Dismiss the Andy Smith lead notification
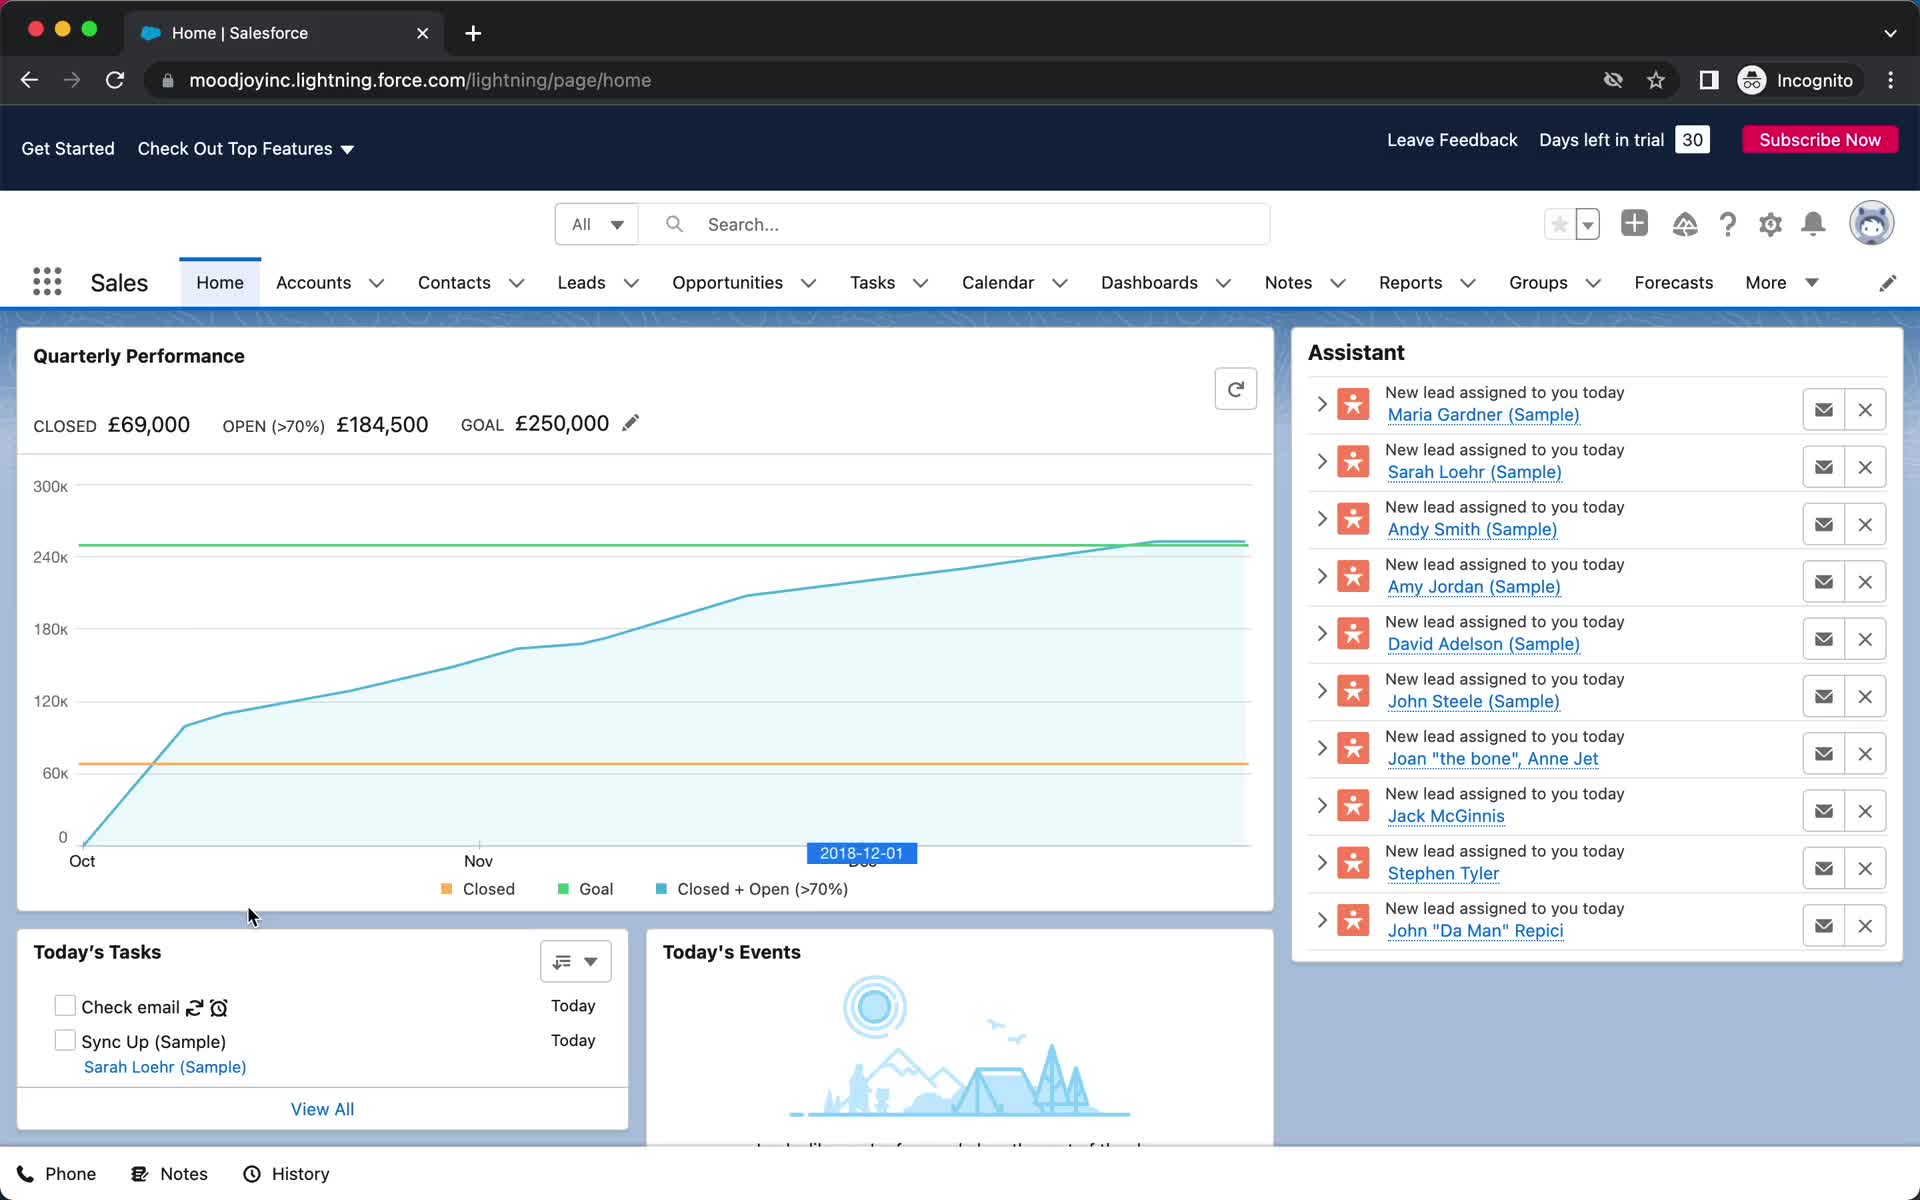This screenshot has width=1920, height=1200. click(1865, 524)
